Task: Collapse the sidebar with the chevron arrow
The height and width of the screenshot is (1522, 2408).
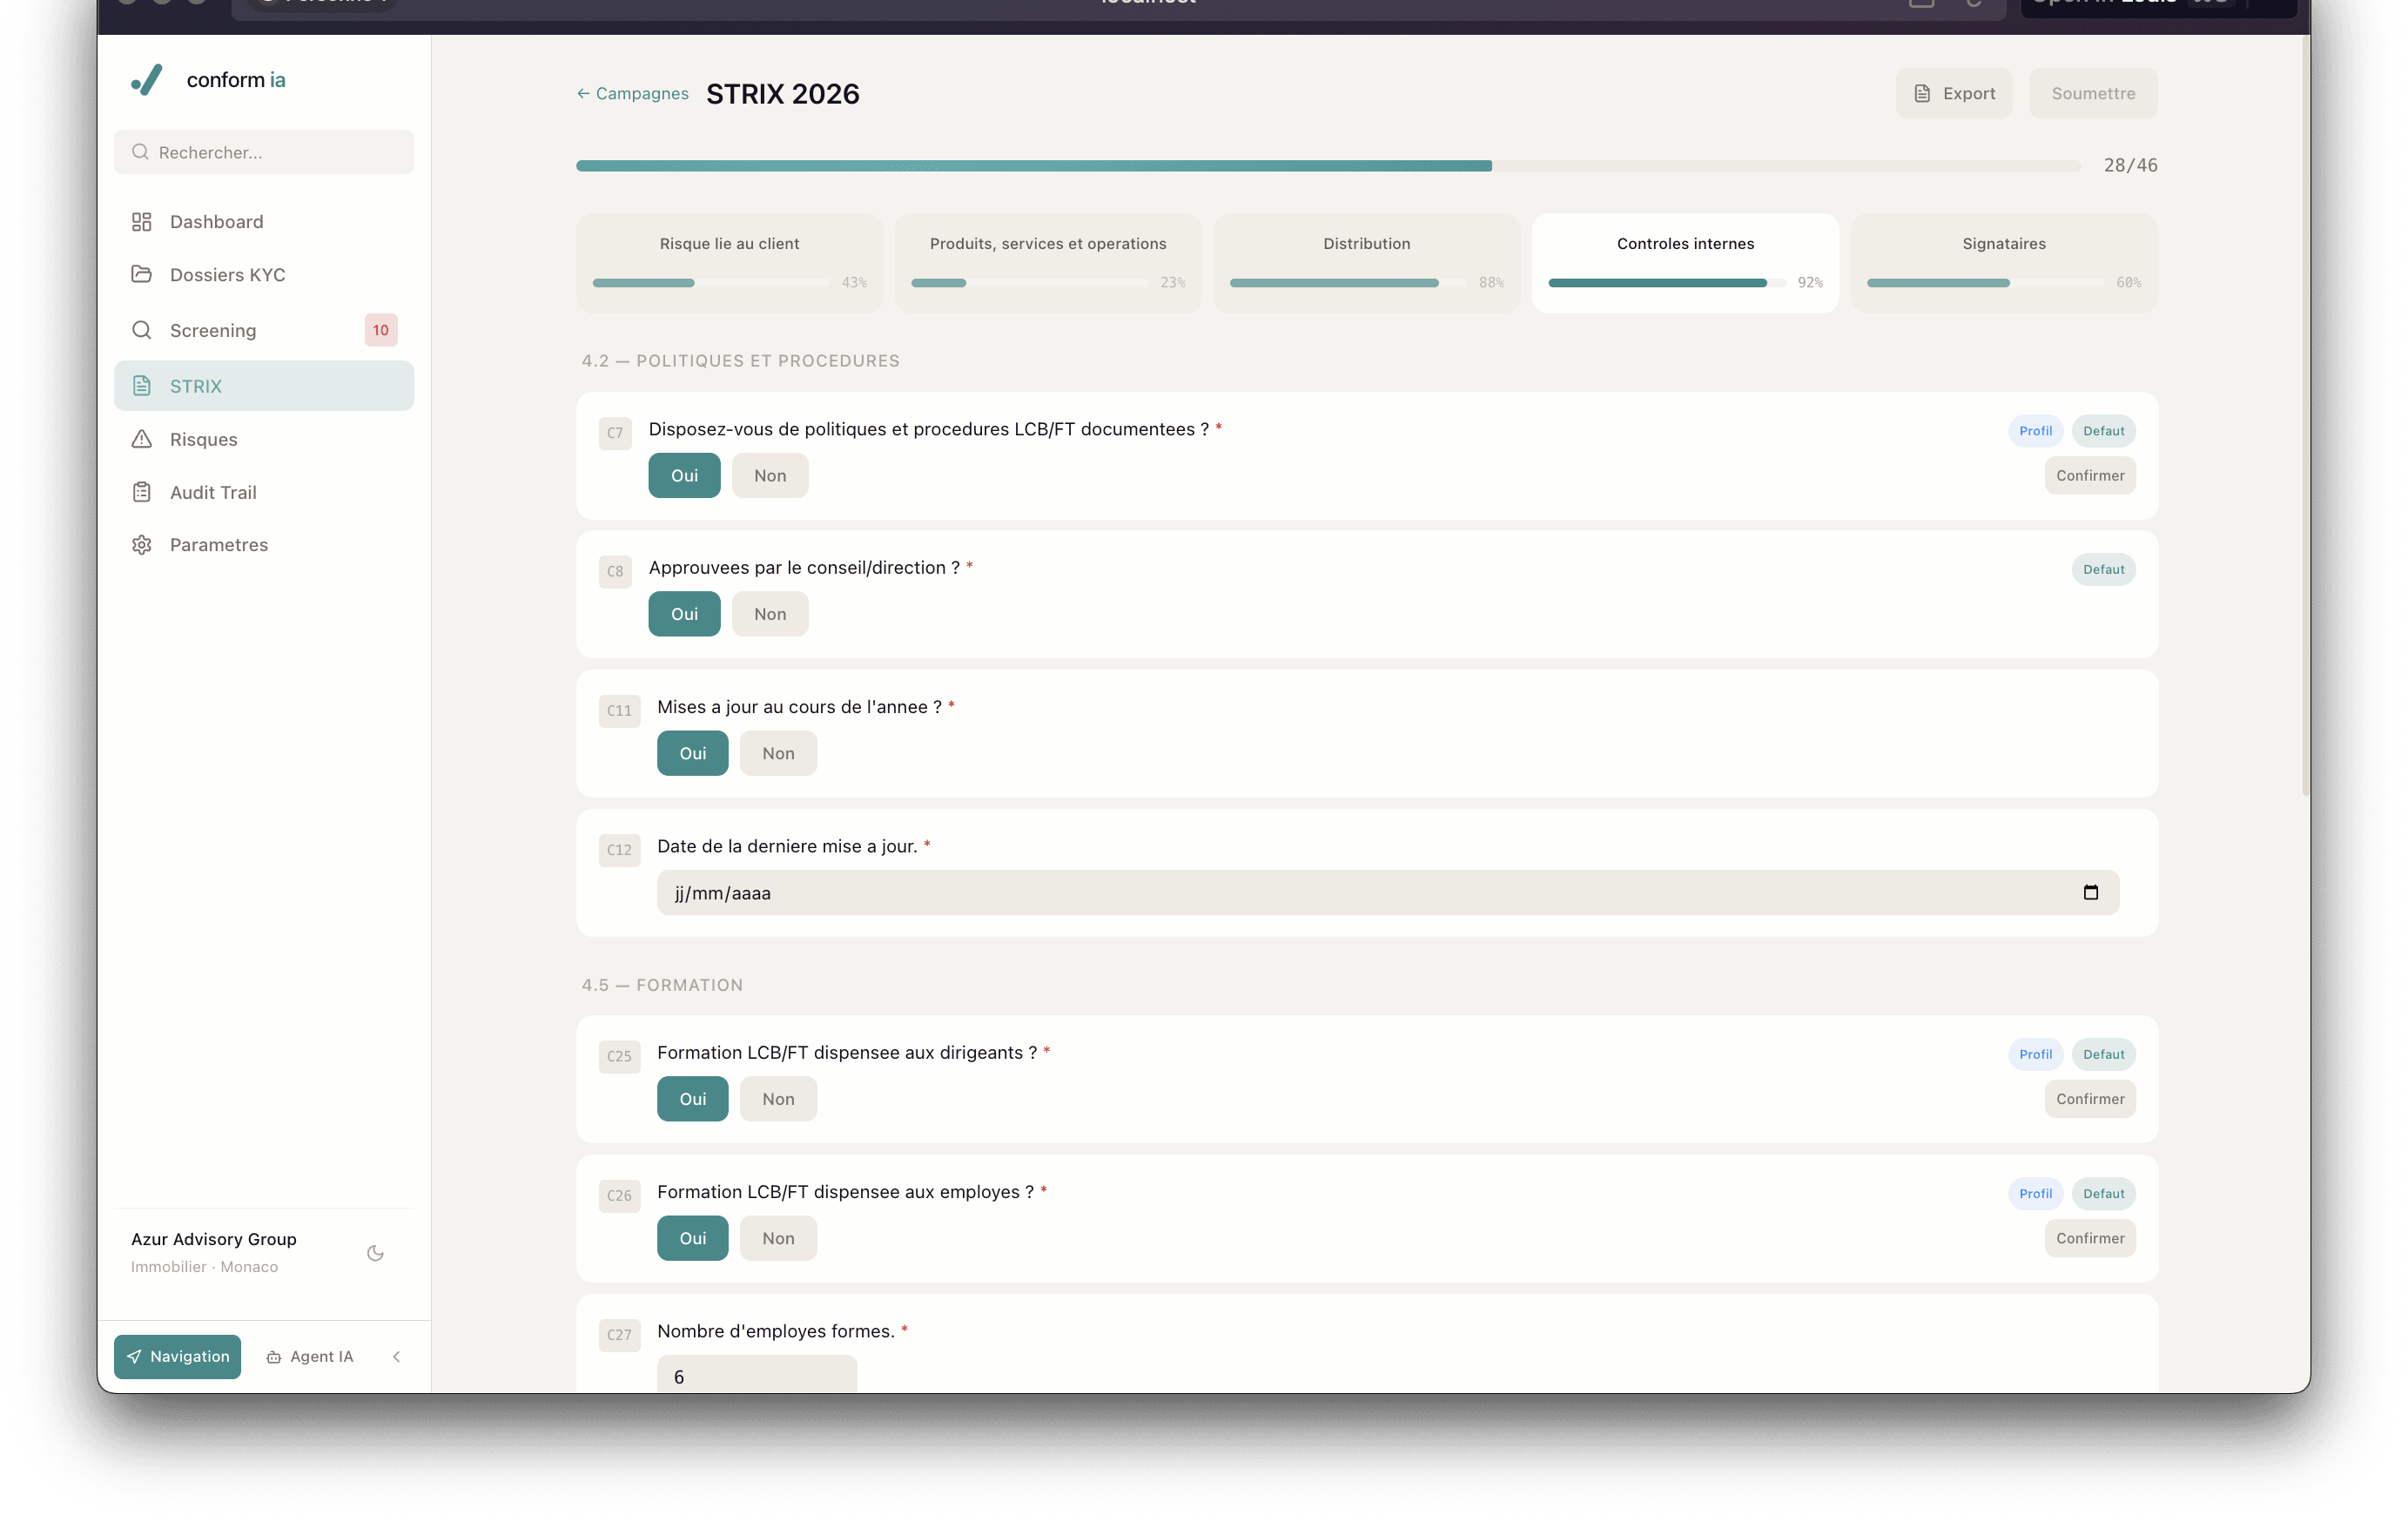Action: click(x=397, y=1357)
